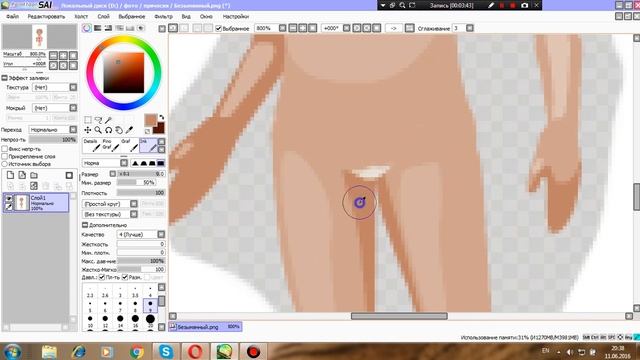Adjust the Плотность density slider
The width and height of the screenshot is (640, 360).
click(141, 193)
